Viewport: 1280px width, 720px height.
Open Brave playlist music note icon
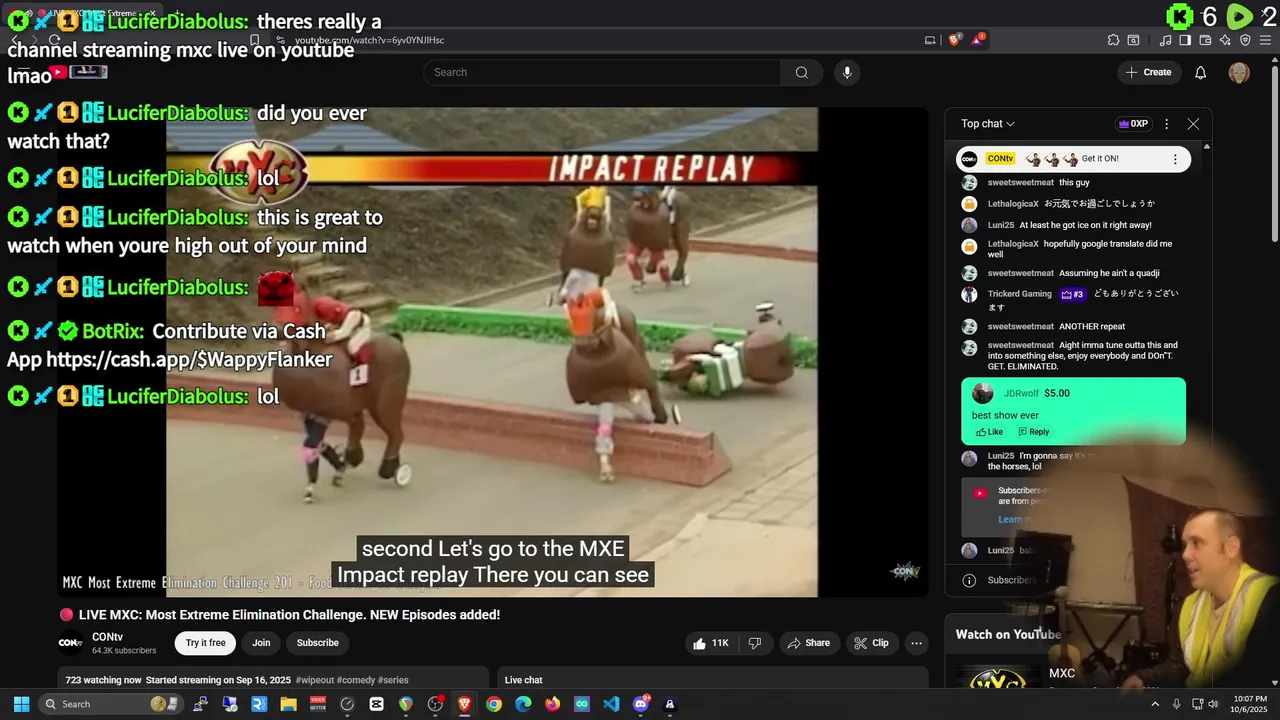coord(1166,40)
